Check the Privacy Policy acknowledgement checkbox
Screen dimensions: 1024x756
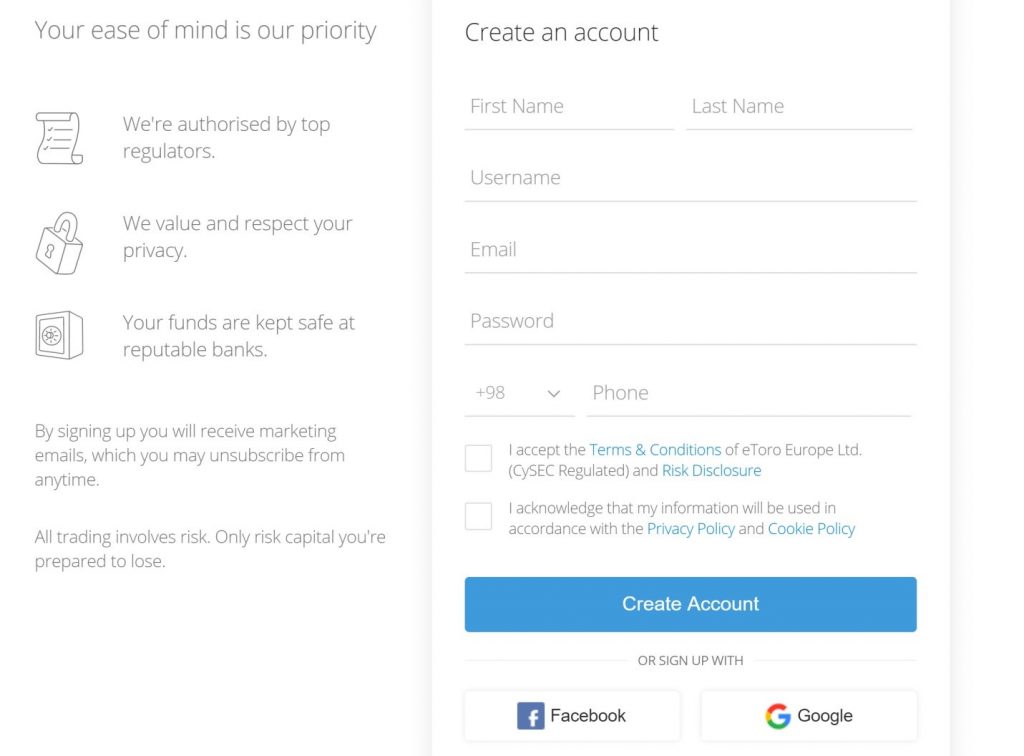479,516
